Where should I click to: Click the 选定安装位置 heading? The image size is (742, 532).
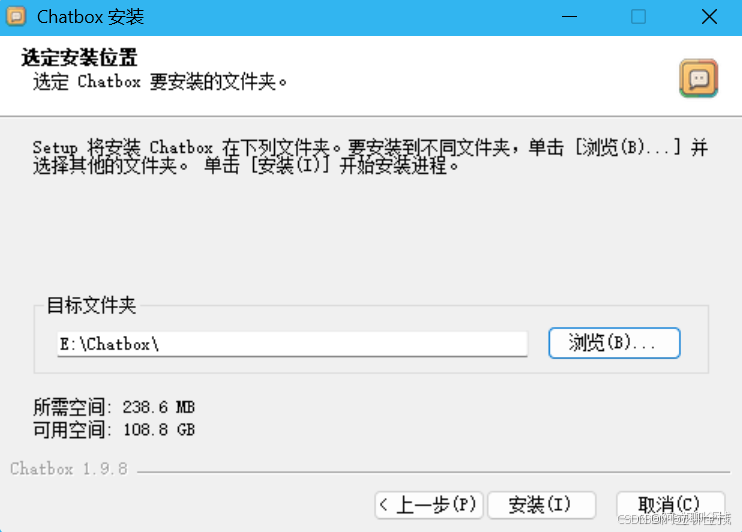click(79, 58)
